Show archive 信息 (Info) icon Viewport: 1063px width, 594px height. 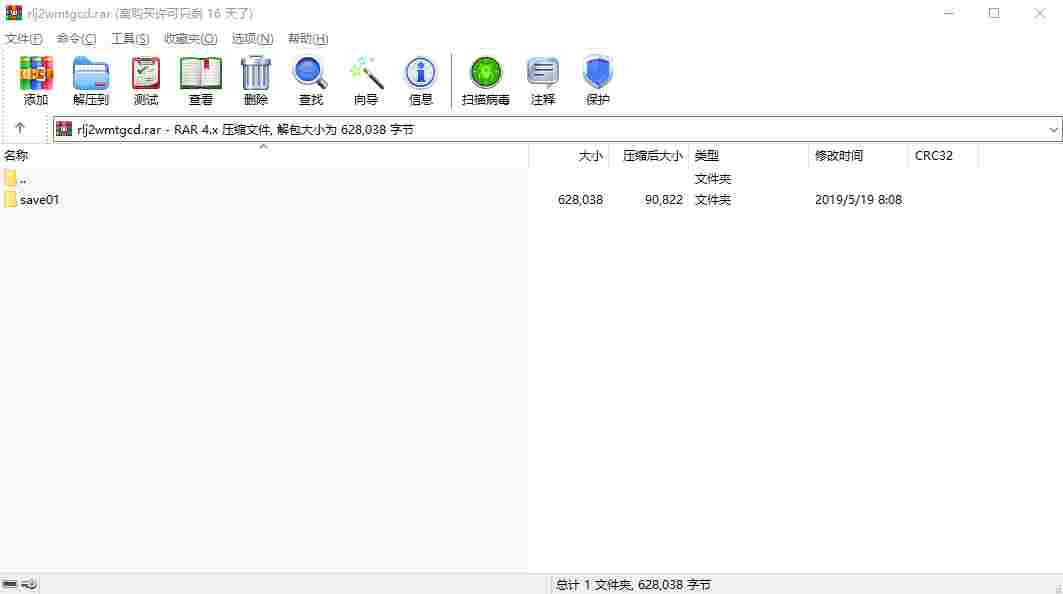420,73
